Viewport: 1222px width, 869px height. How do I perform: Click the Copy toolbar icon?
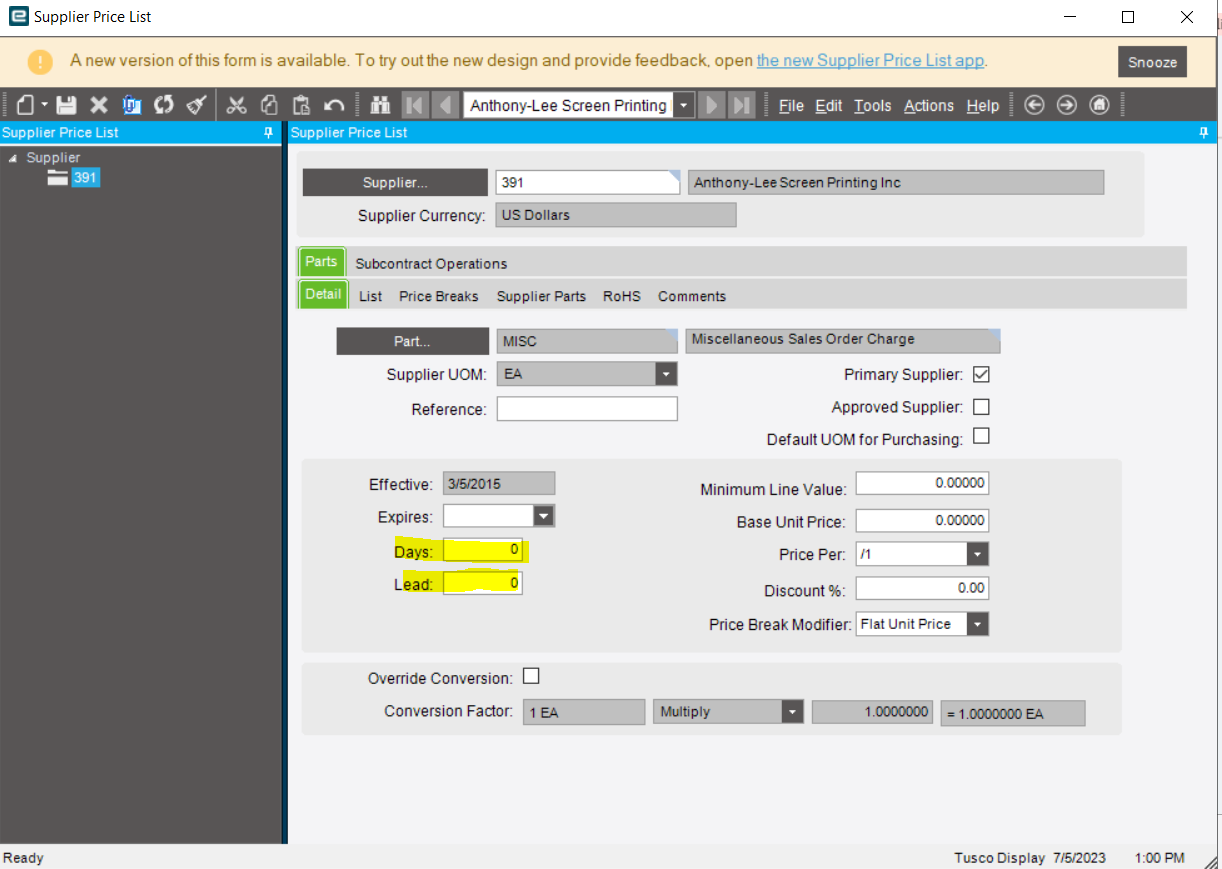(269, 105)
